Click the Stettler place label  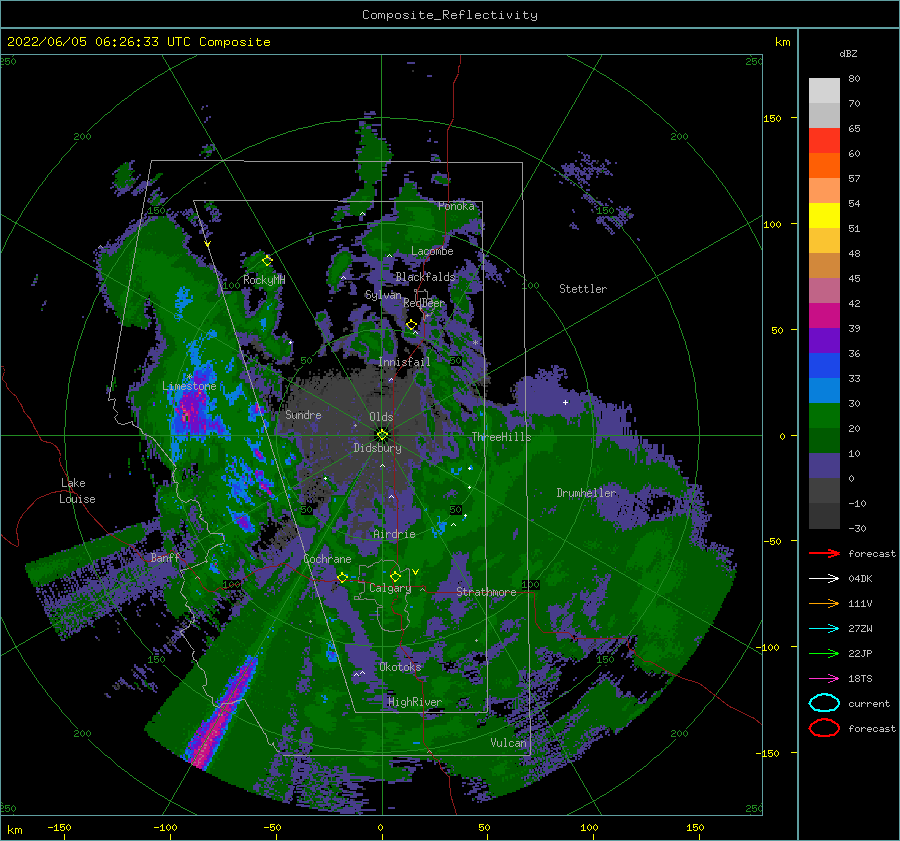click(x=583, y=289)
